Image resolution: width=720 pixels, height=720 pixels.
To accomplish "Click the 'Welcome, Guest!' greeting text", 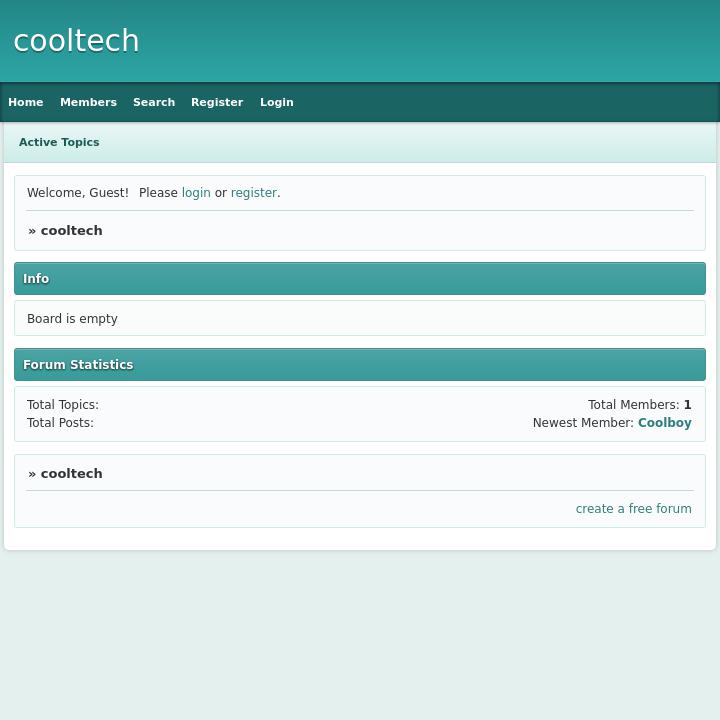I will pyautogui.click(x=78, y=193).
